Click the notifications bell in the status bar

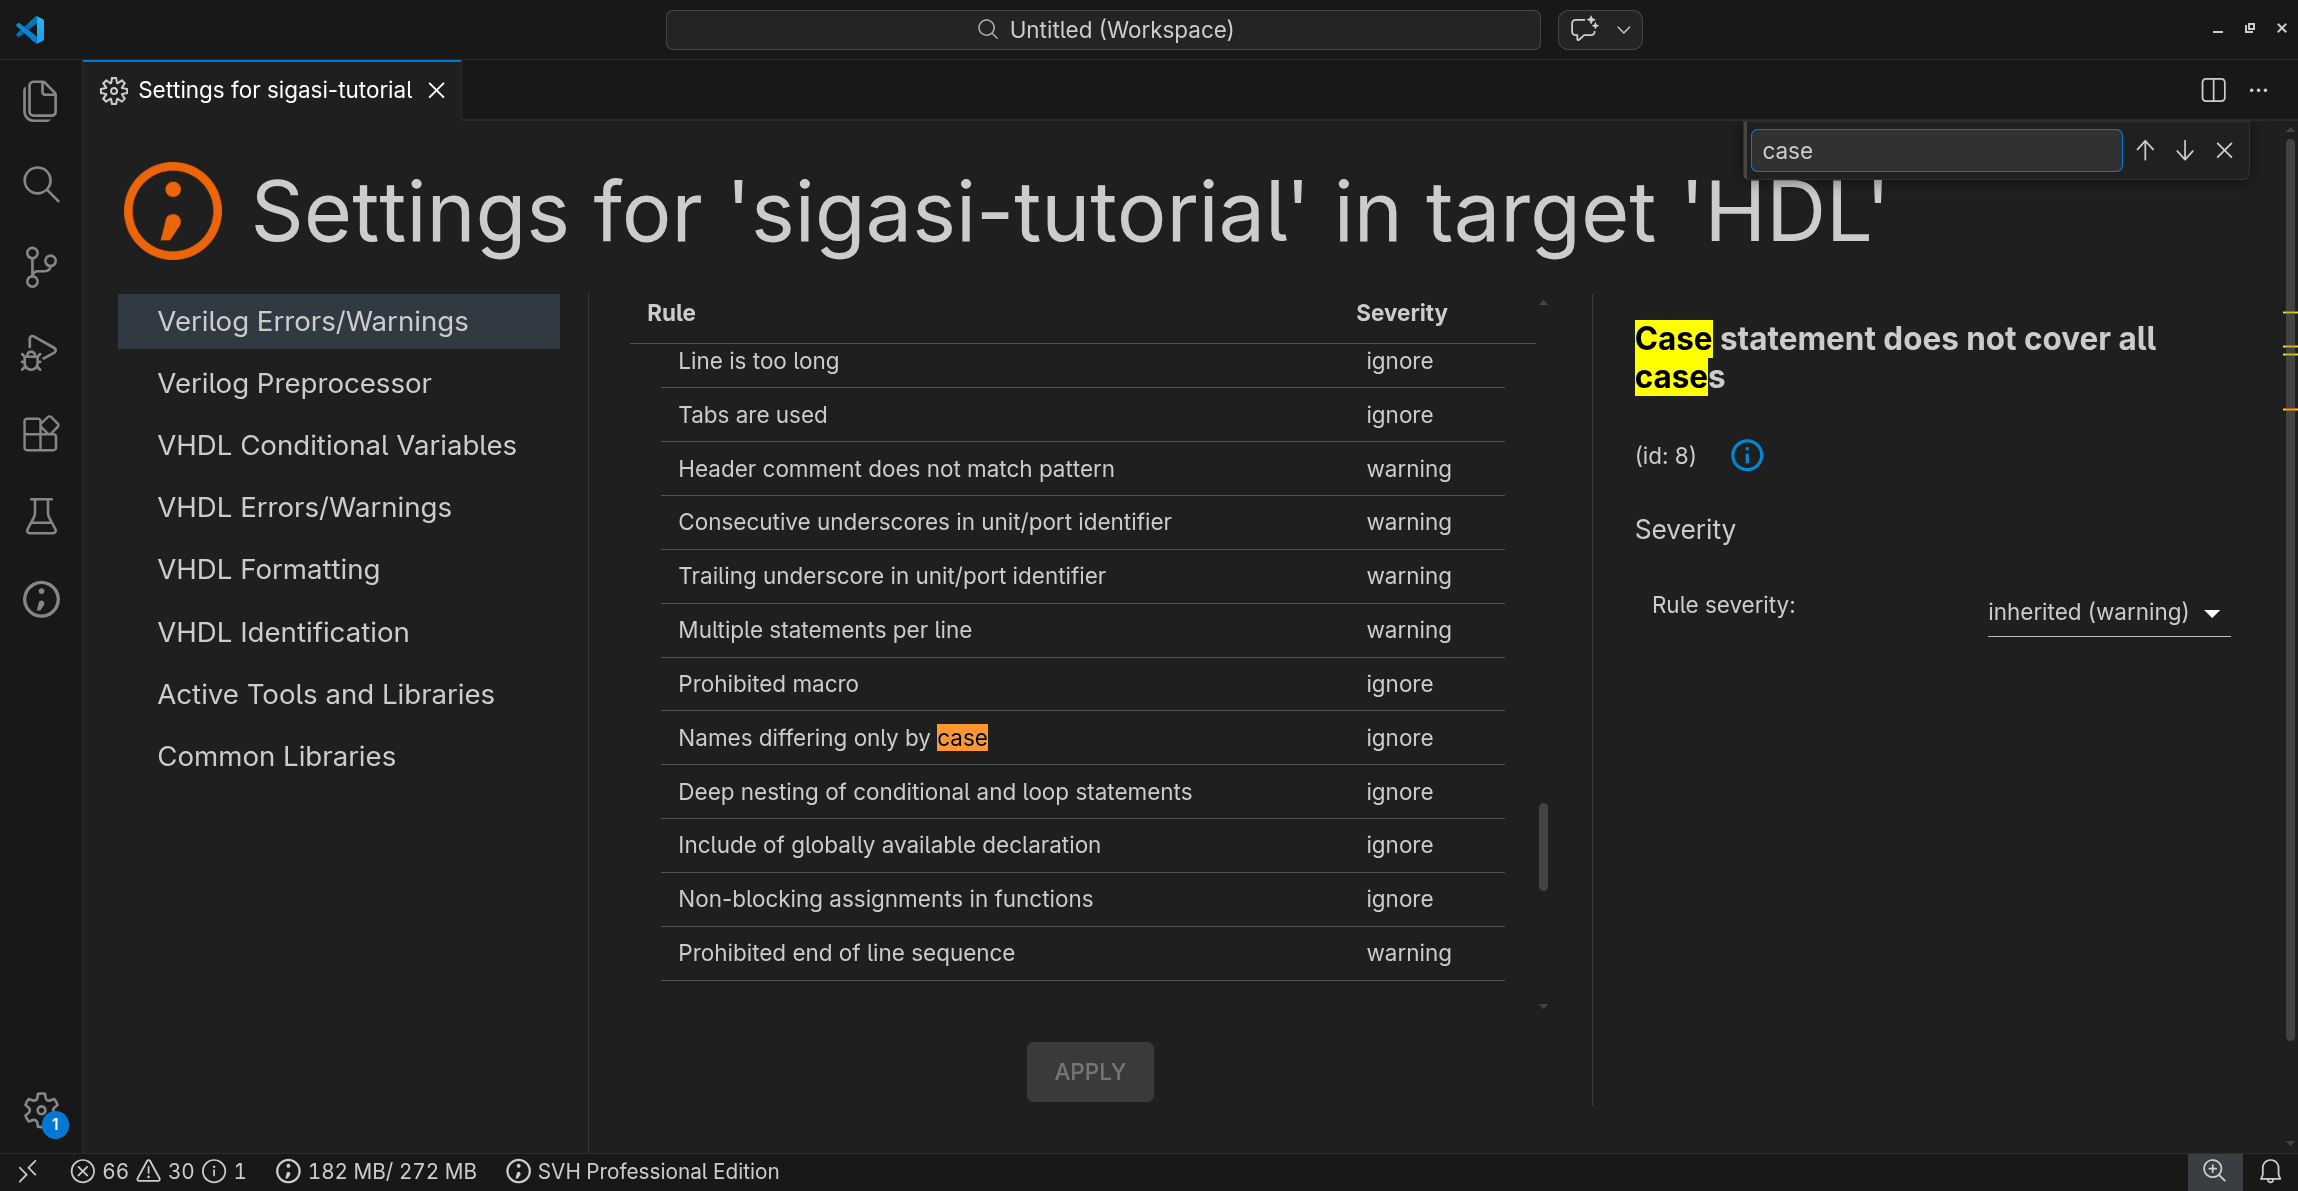point(2268,1171)
